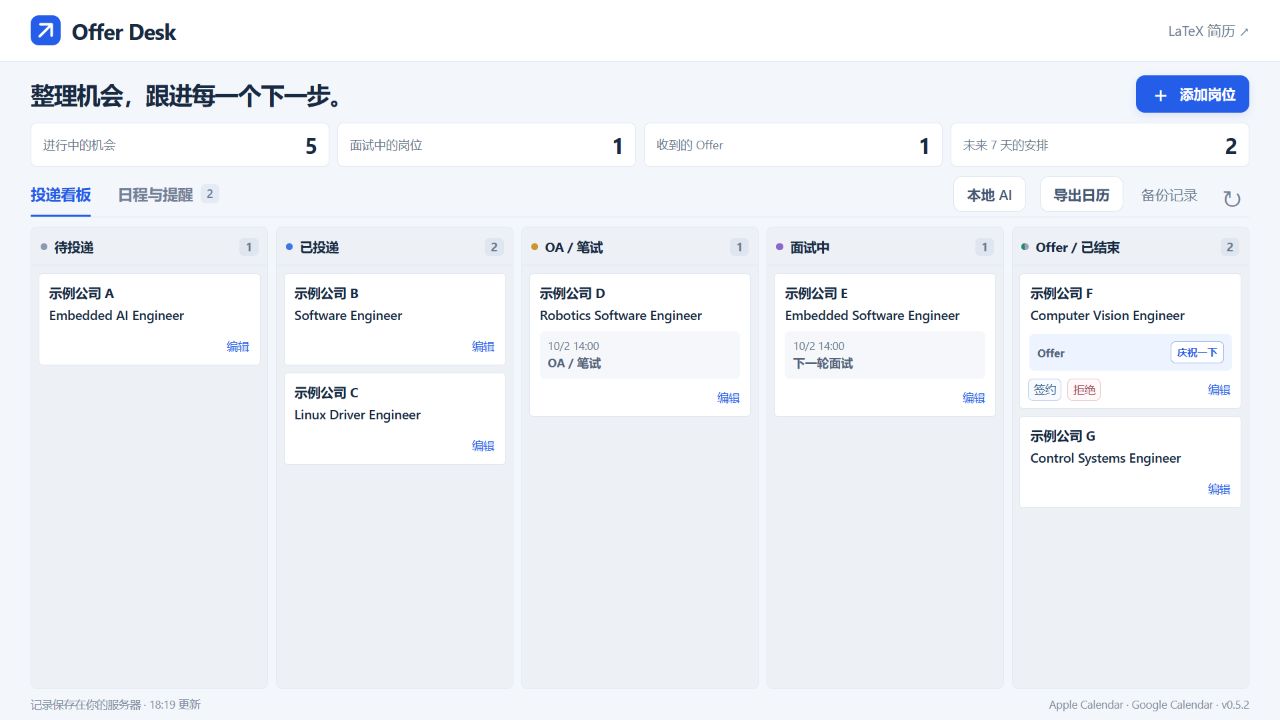The width and height of the screenshot is (1280, 720).
Task: Click the 导出日历 button
Action: coord(1081,195)
